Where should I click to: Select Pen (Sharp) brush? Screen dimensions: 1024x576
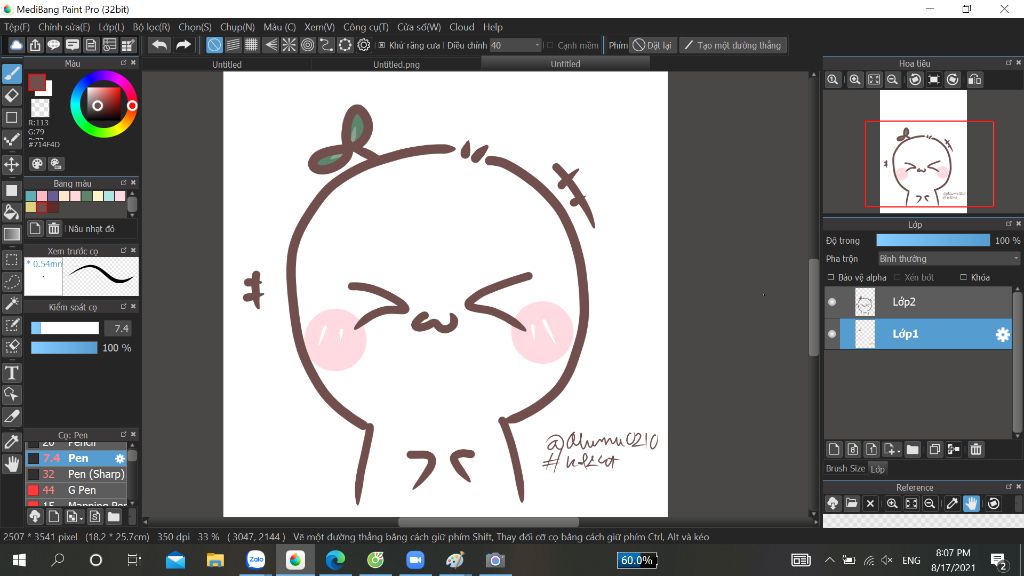tap(76, 474)
